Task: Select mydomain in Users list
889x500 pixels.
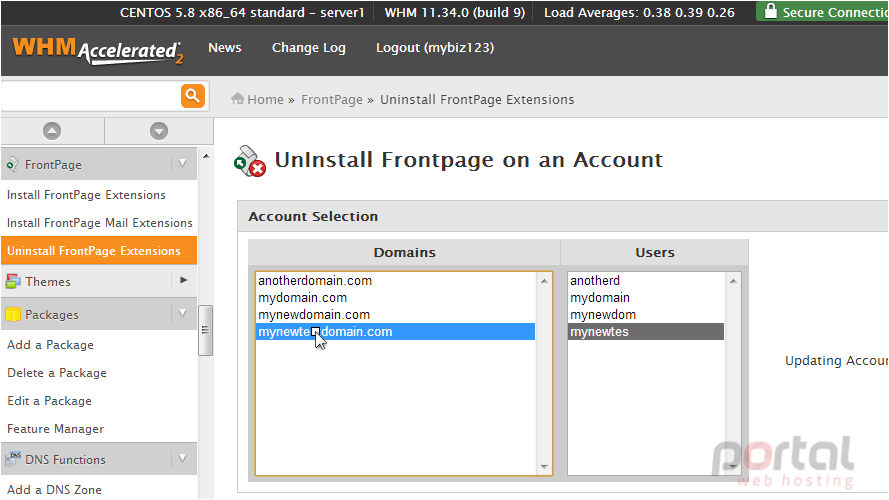Action: click(x=646, y=298)
